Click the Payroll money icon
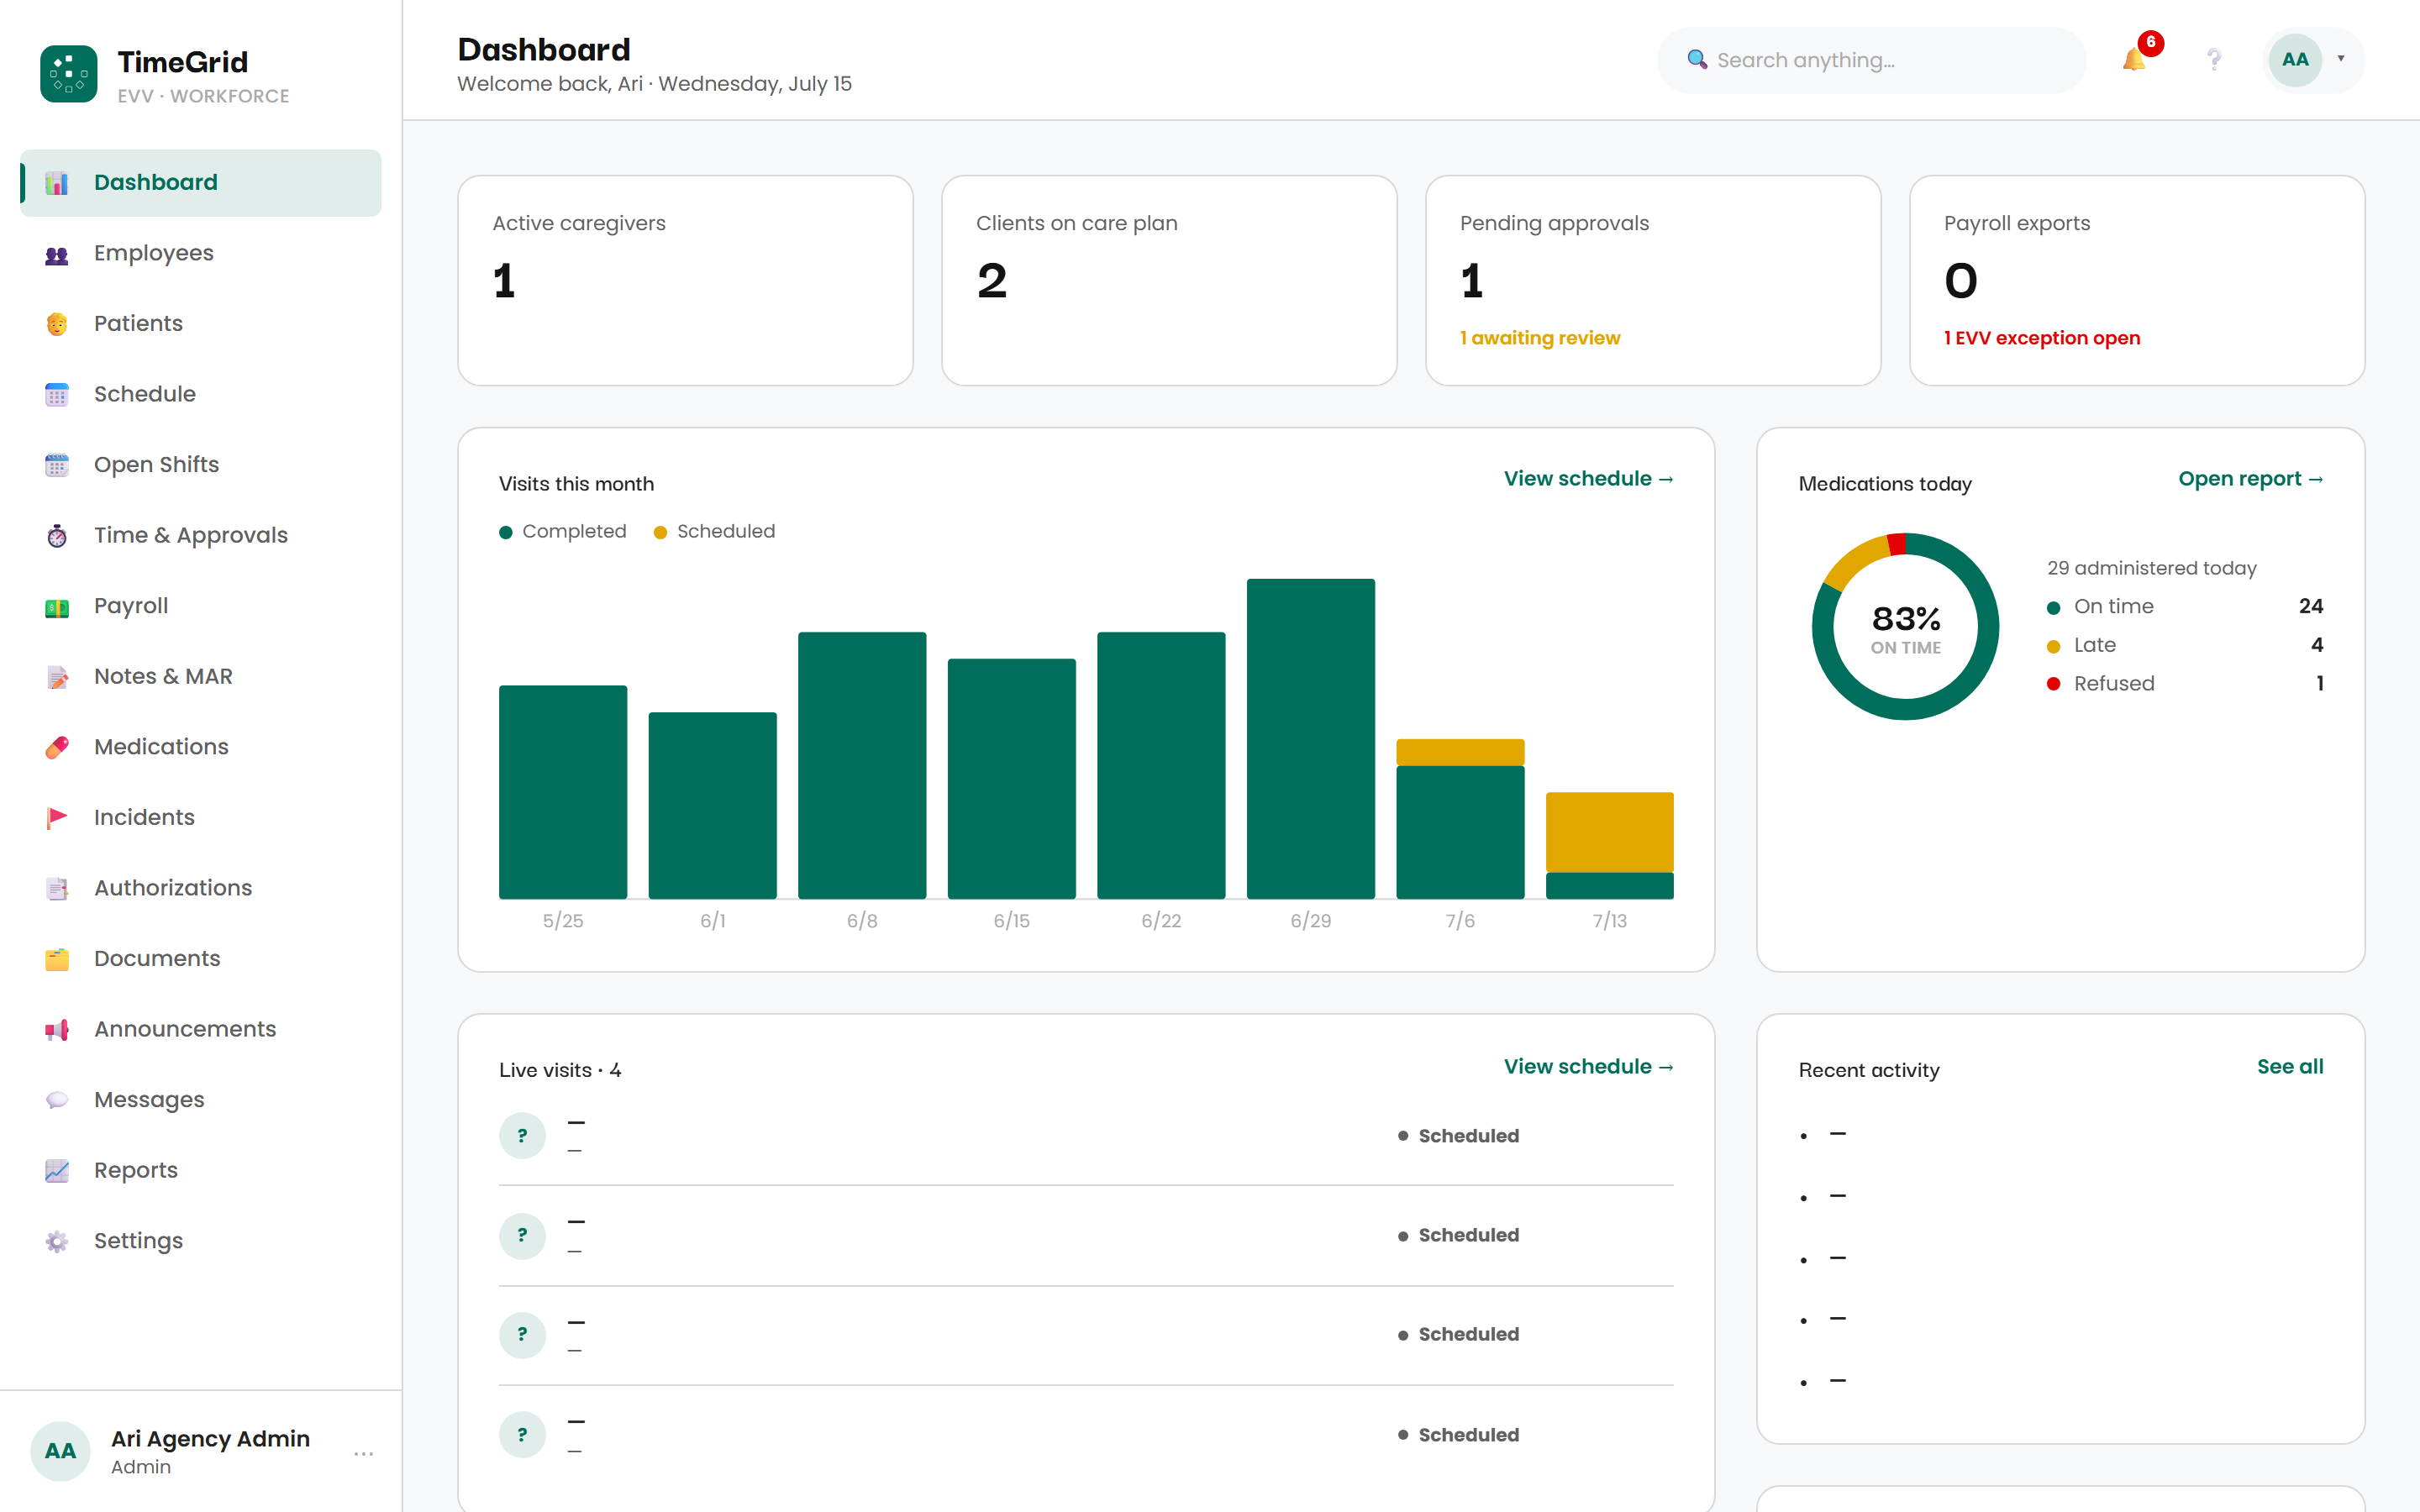The image size is (2420, 1512). [57, 607]
